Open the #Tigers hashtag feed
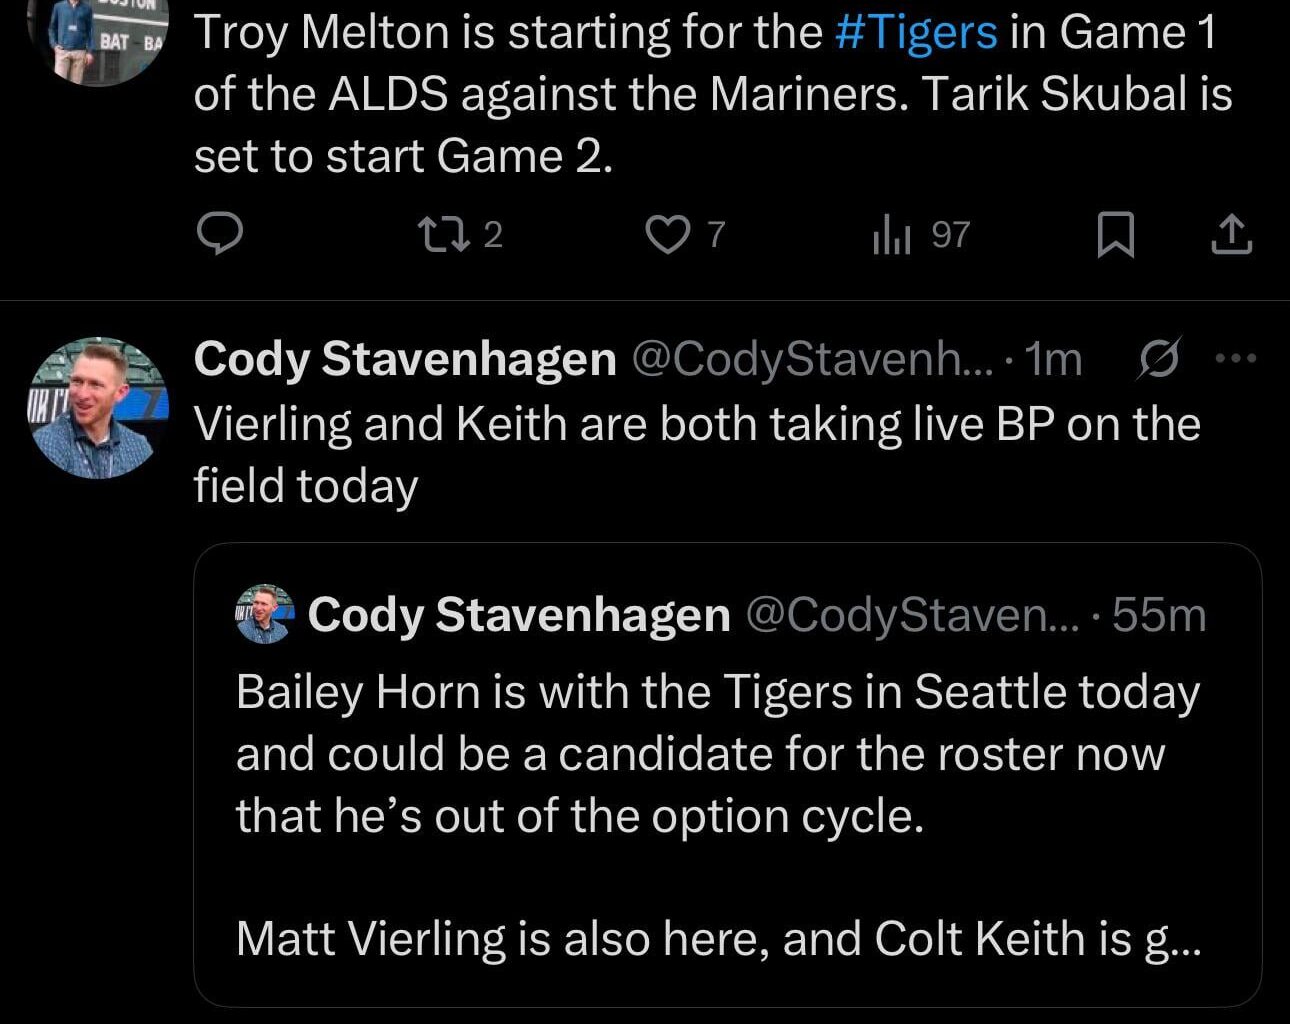 click(x=915, y=31)
